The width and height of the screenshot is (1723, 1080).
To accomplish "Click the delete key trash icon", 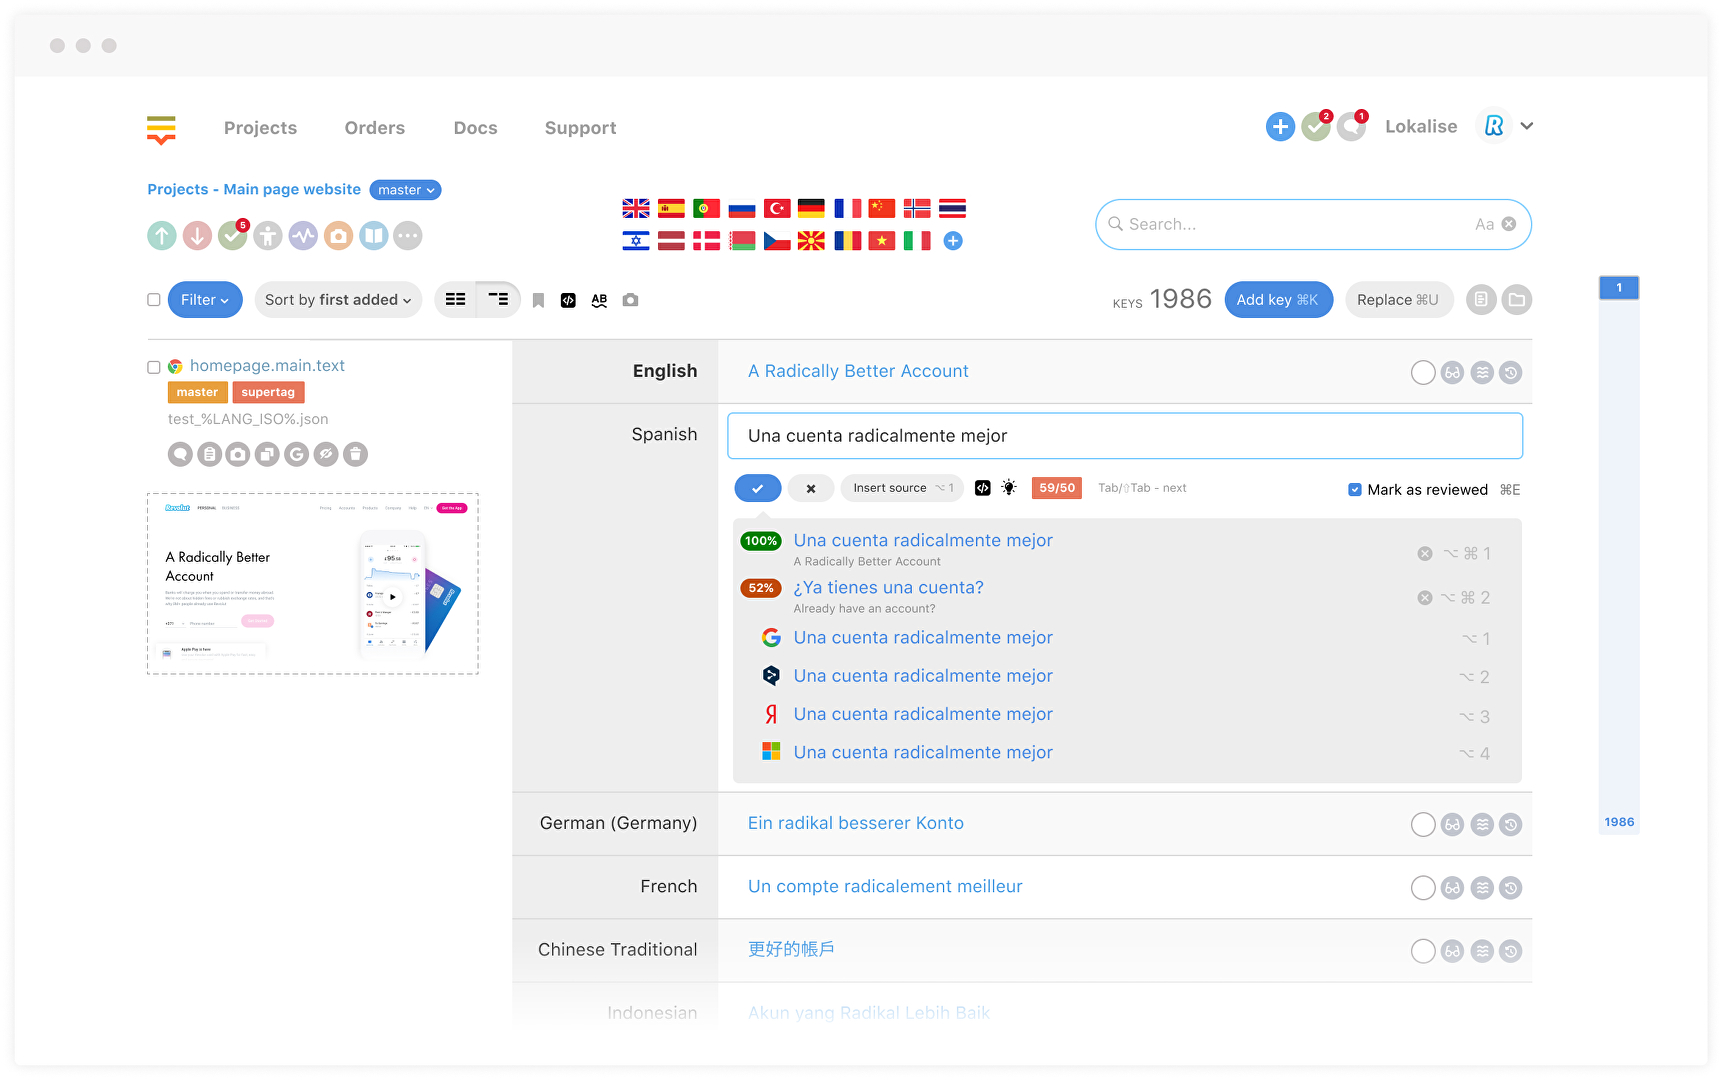I will (x=355, y=455).
